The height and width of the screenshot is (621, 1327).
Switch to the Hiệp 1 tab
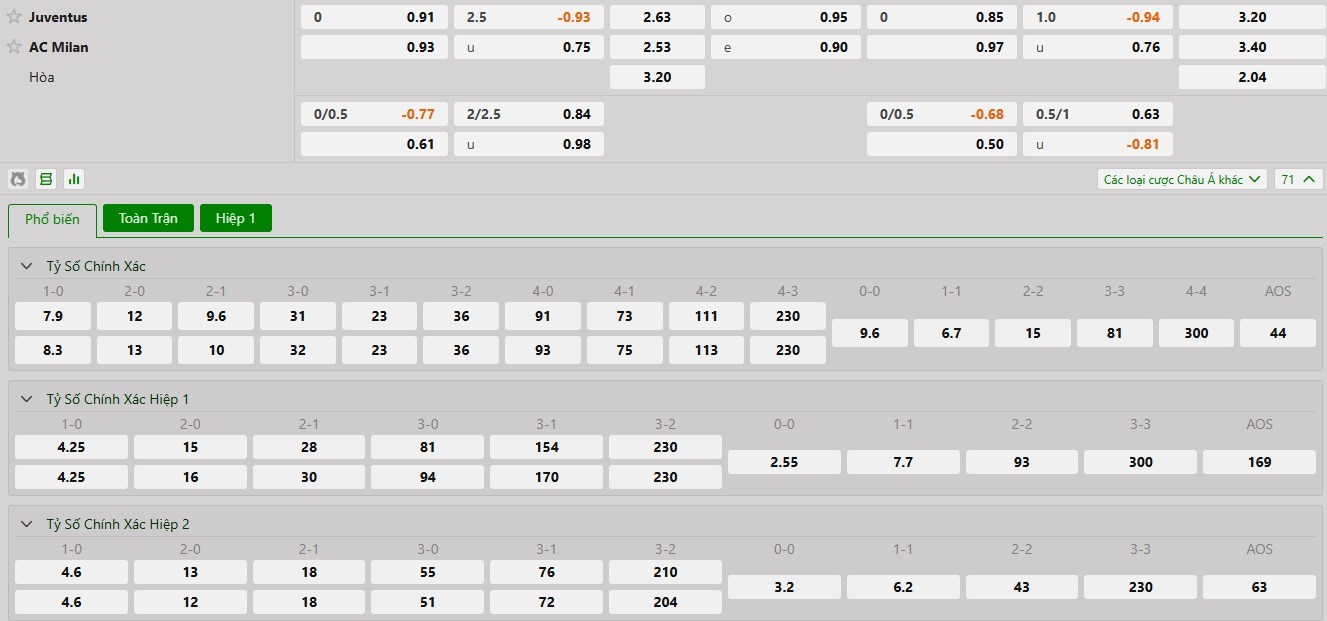click(x=236, y=218)
